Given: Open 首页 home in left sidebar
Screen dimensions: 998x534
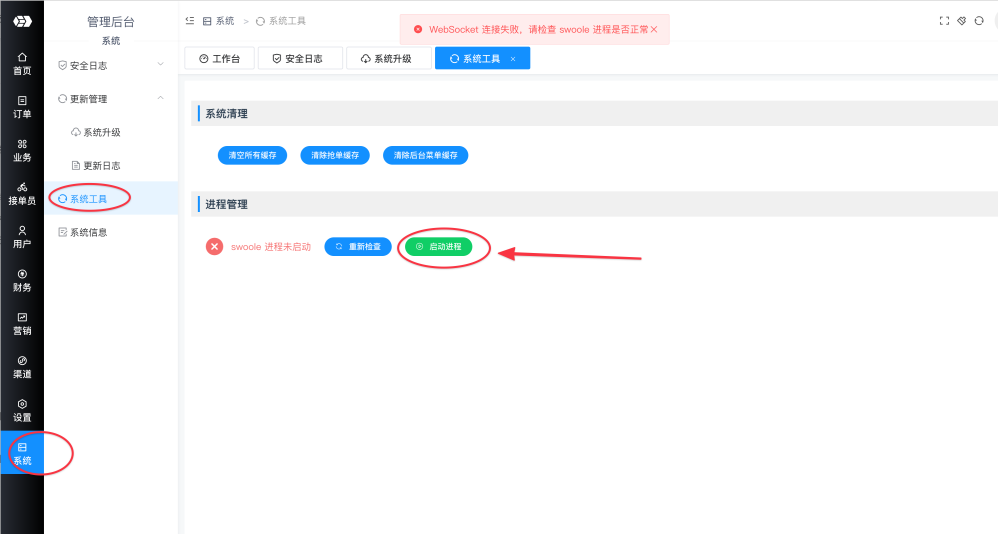Looking at the screenshot, I should click(22, 63).
